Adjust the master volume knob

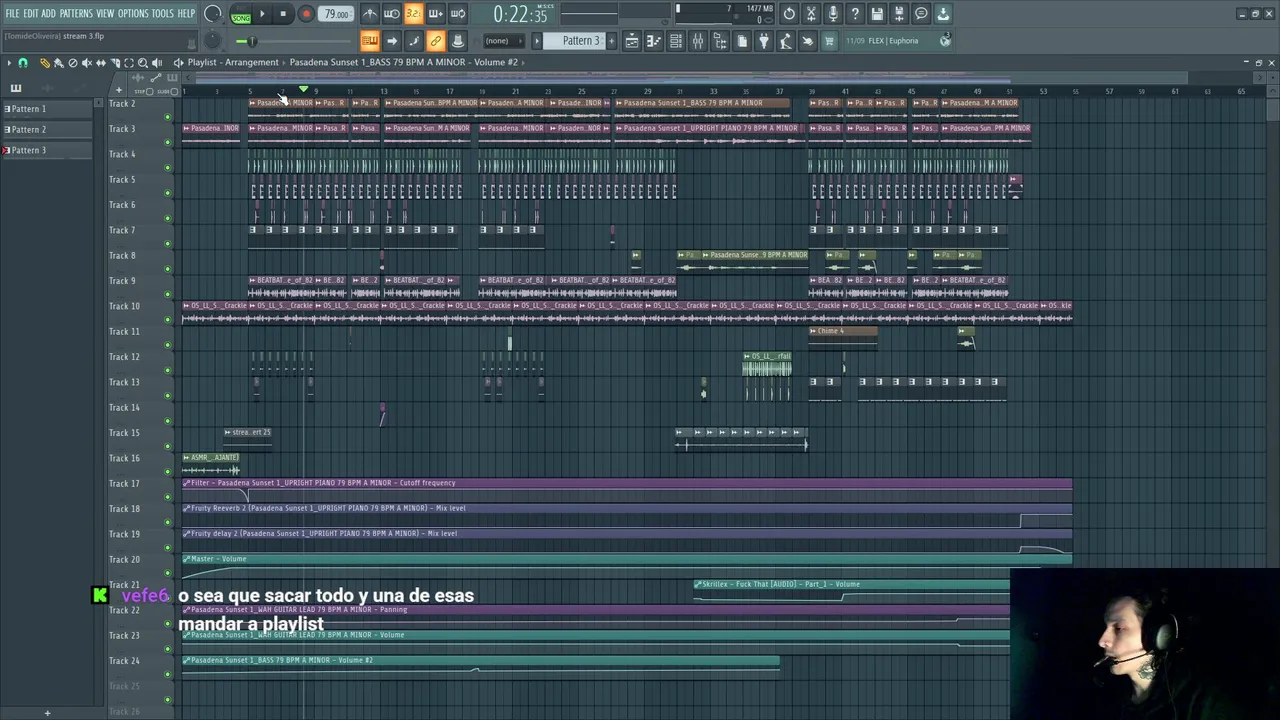click(x=213, y=13)
